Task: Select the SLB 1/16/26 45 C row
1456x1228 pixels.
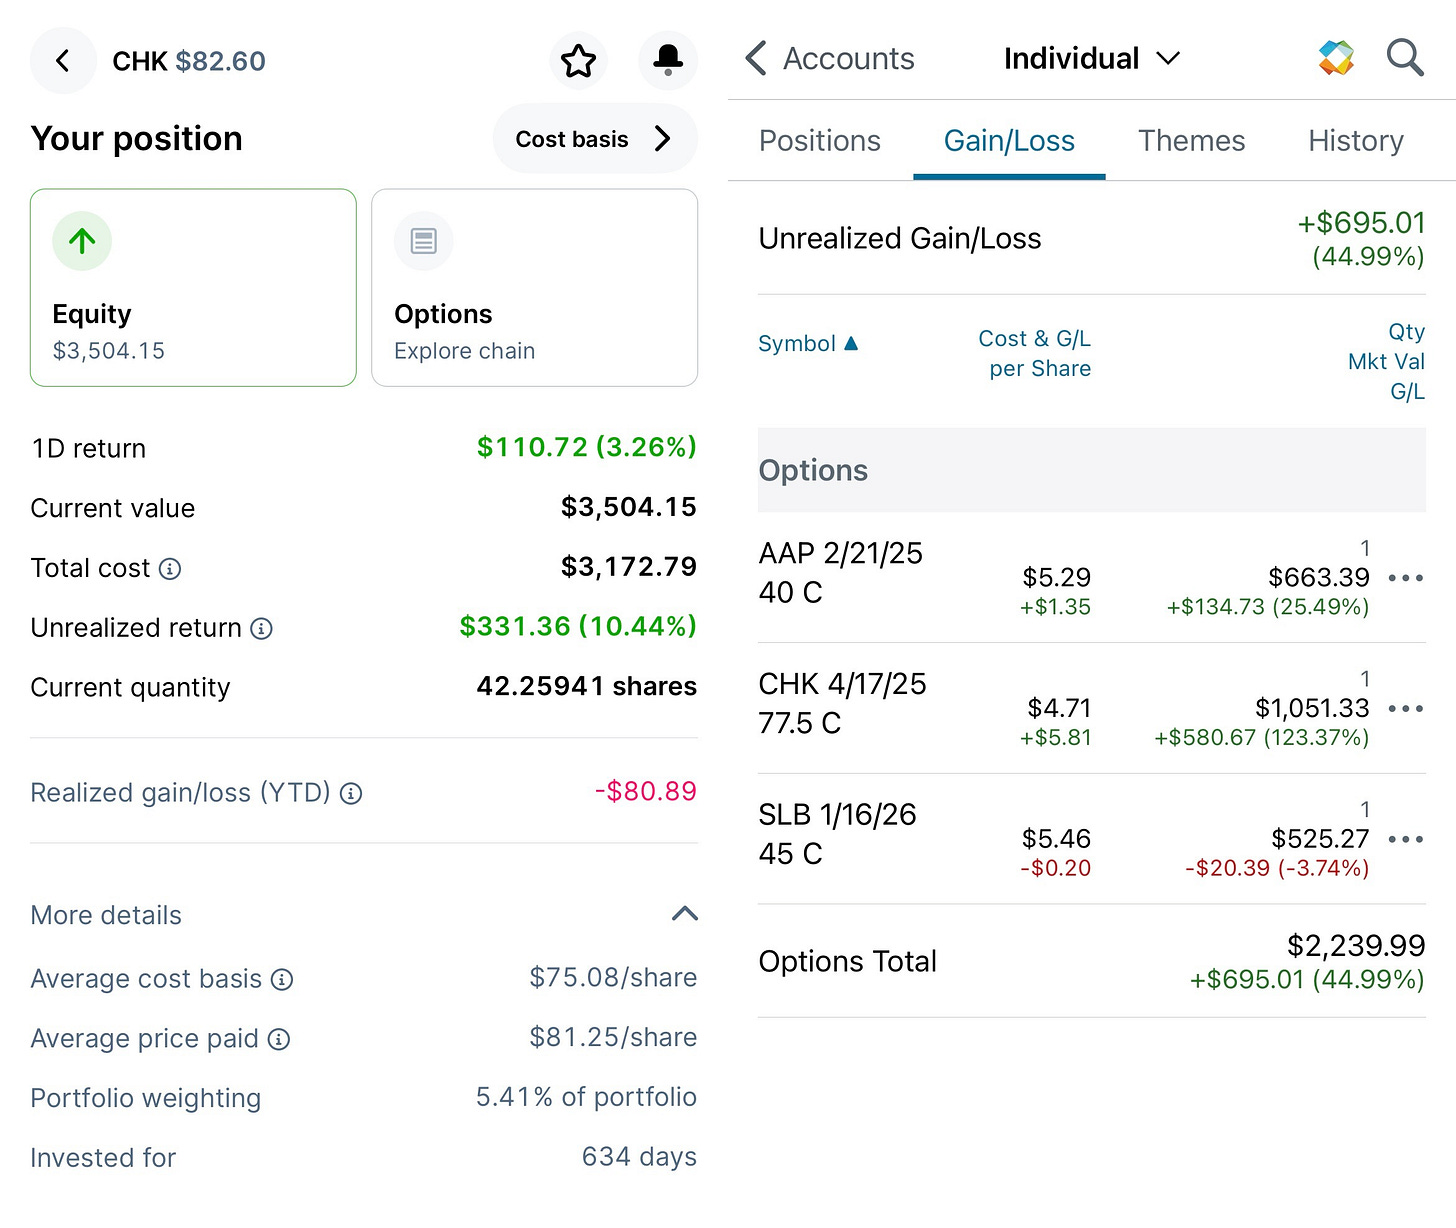Action: coord(1092,839)
